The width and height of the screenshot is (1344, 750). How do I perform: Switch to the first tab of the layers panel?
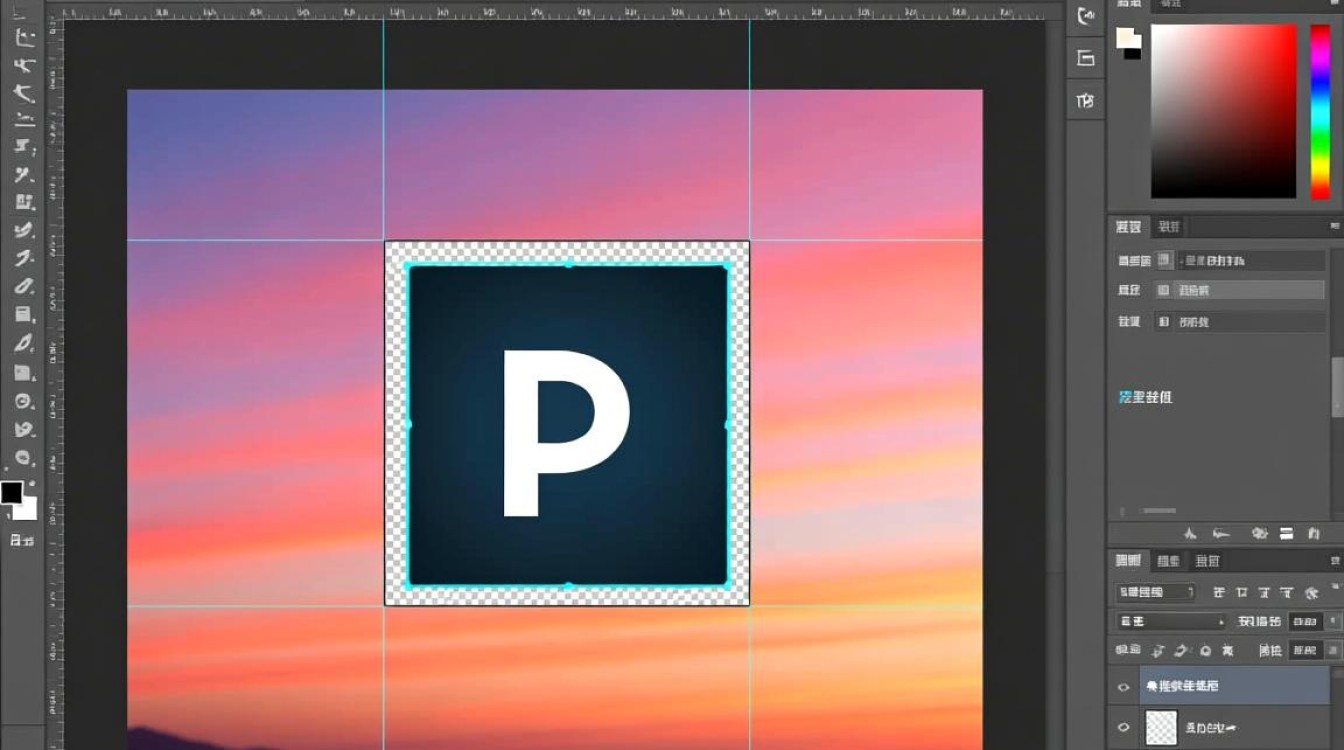point(1128,561)
